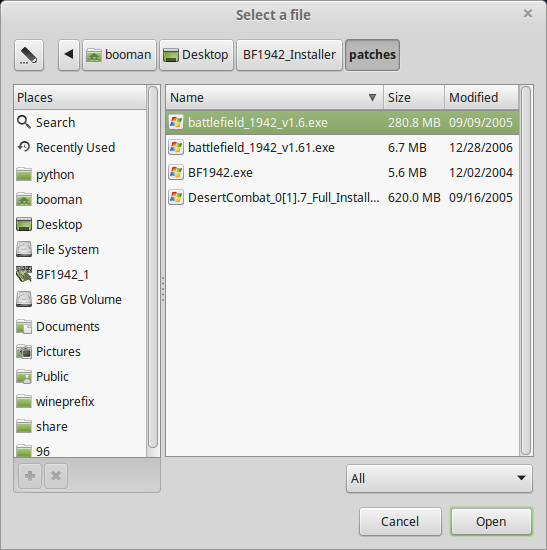This screenshot has width=547, height=550.
Task: Open BF1942_Installer path segment
Action: coord(289,55)
